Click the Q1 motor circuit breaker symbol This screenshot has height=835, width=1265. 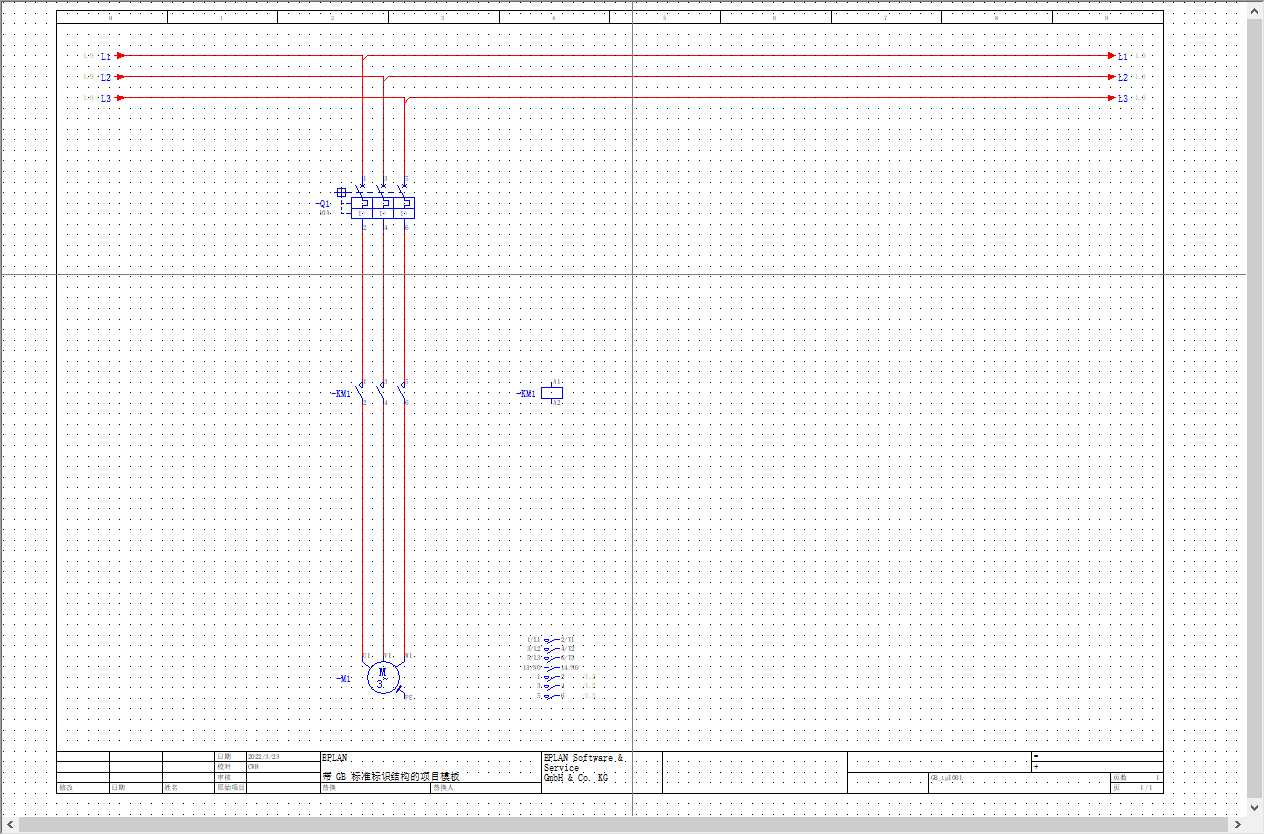tap(383, 207)
